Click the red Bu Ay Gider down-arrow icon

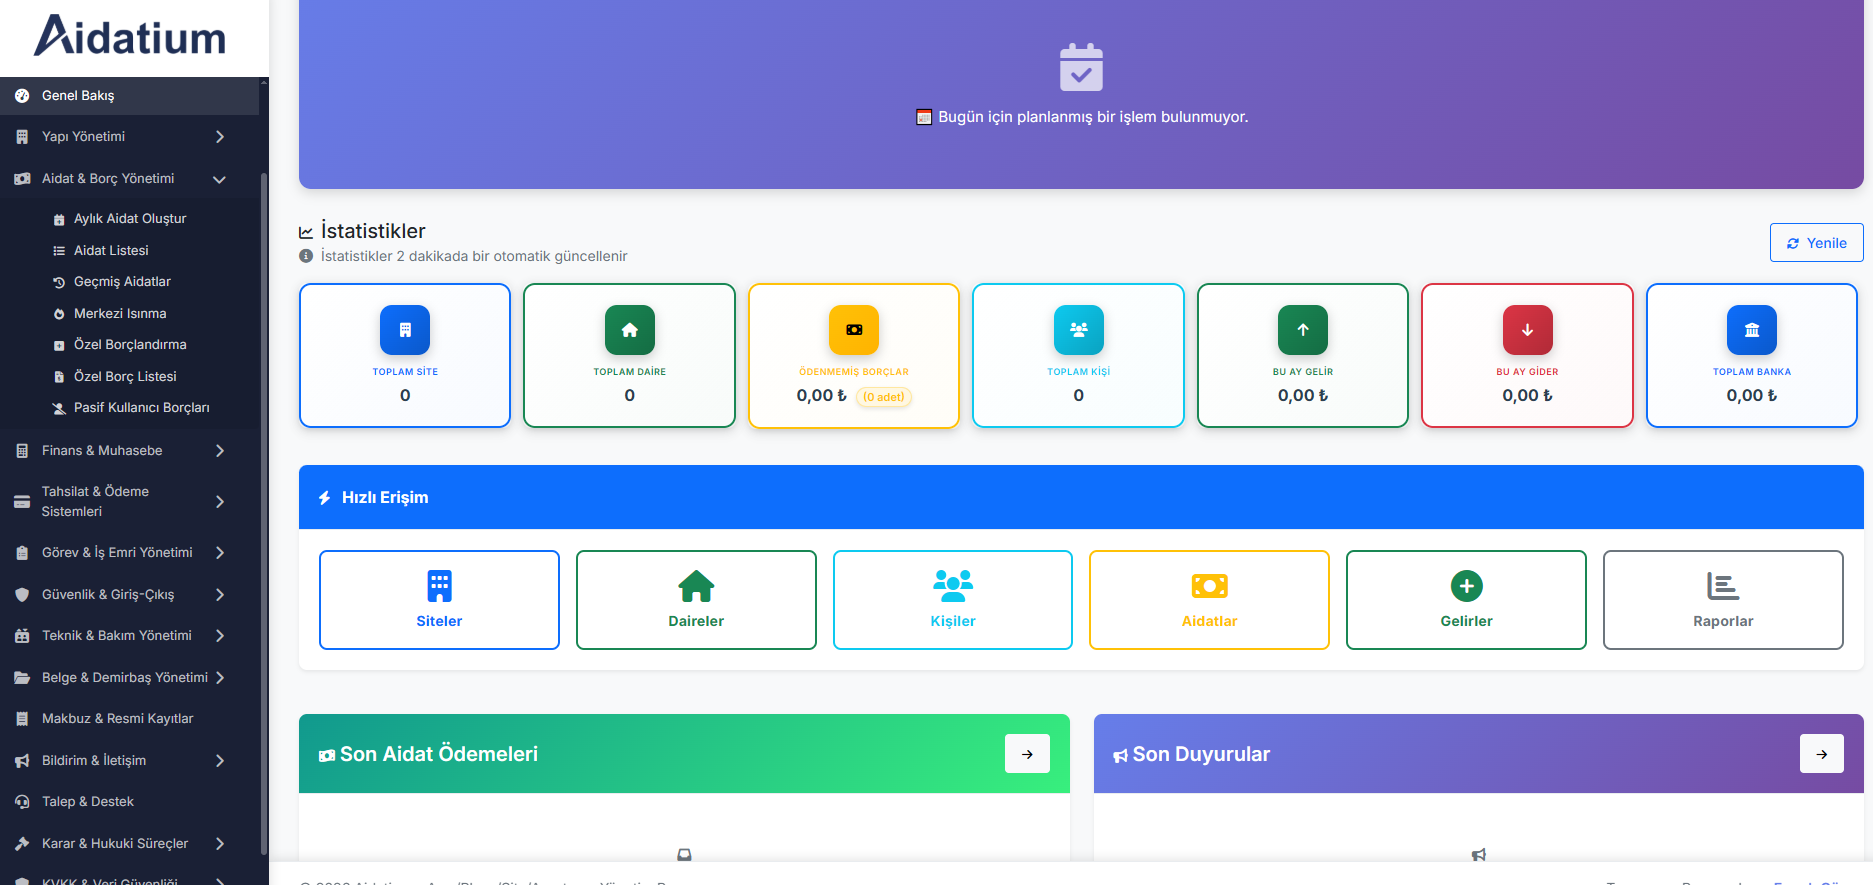pyautogui.click(x=1528, y=330)
